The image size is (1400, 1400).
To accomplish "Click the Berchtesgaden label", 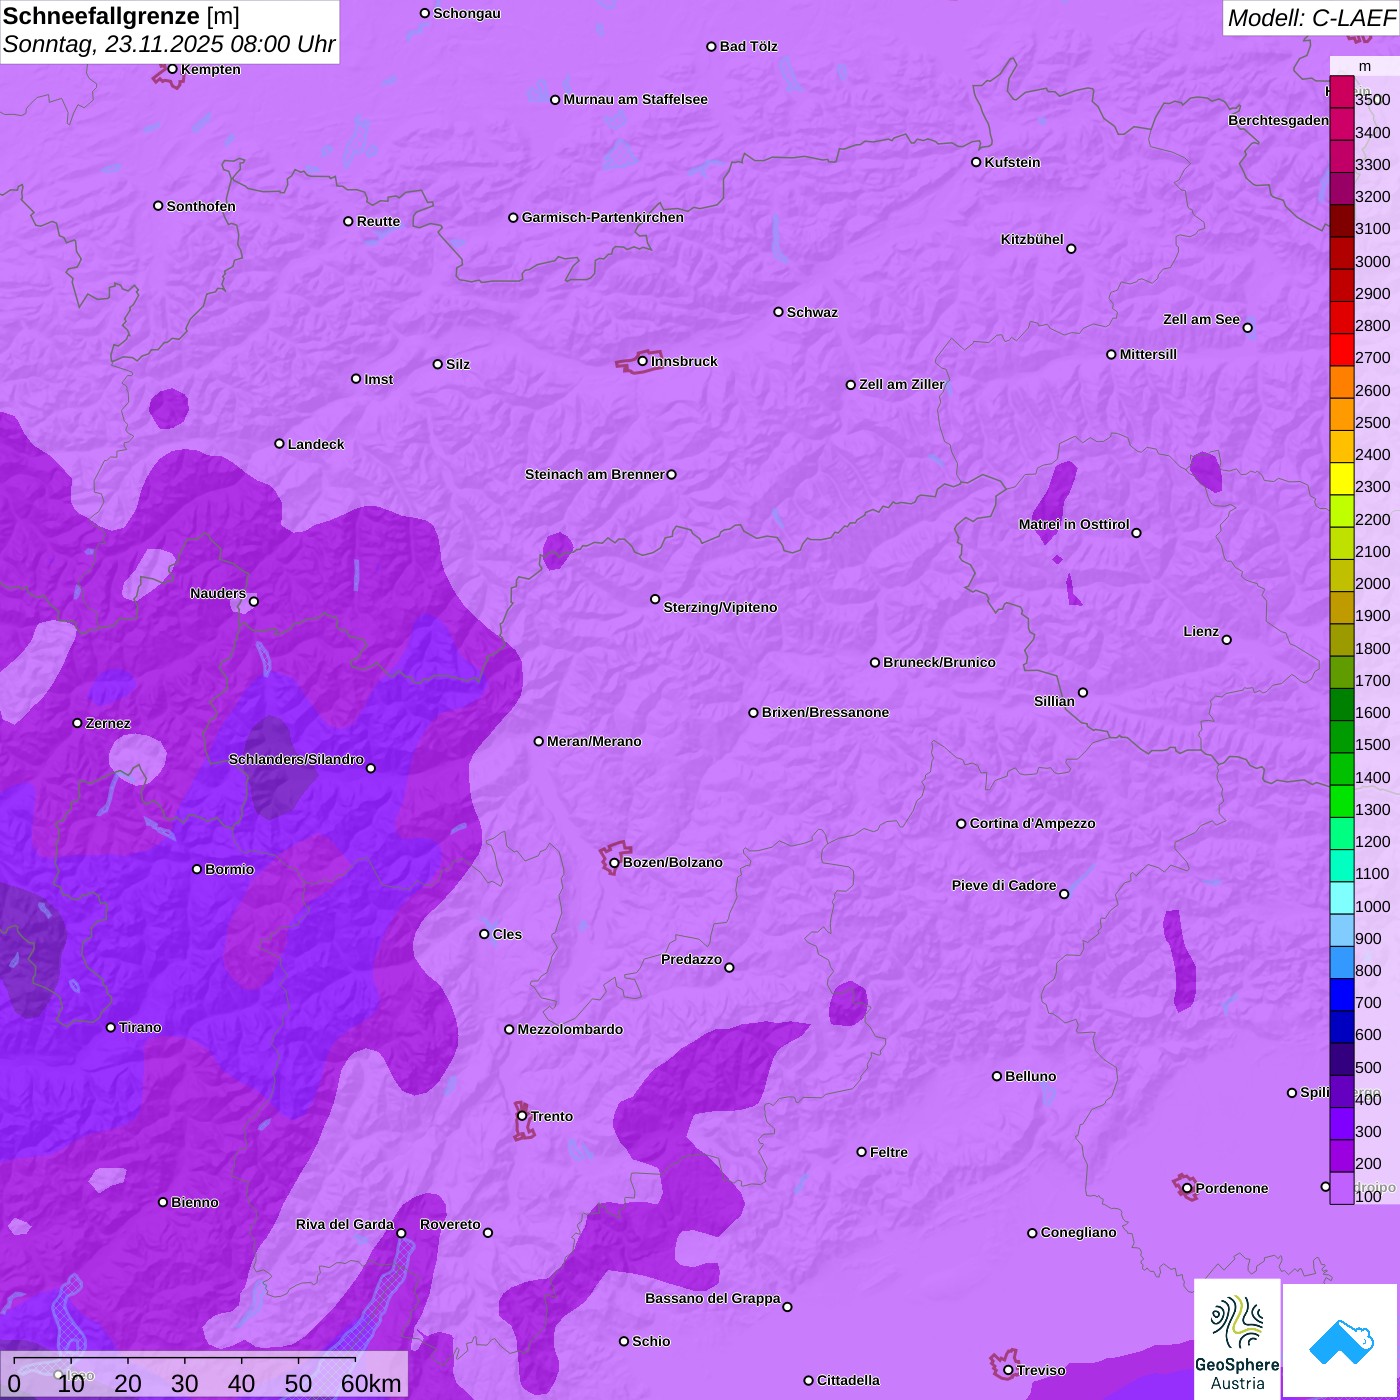I will coord(1278,120).
